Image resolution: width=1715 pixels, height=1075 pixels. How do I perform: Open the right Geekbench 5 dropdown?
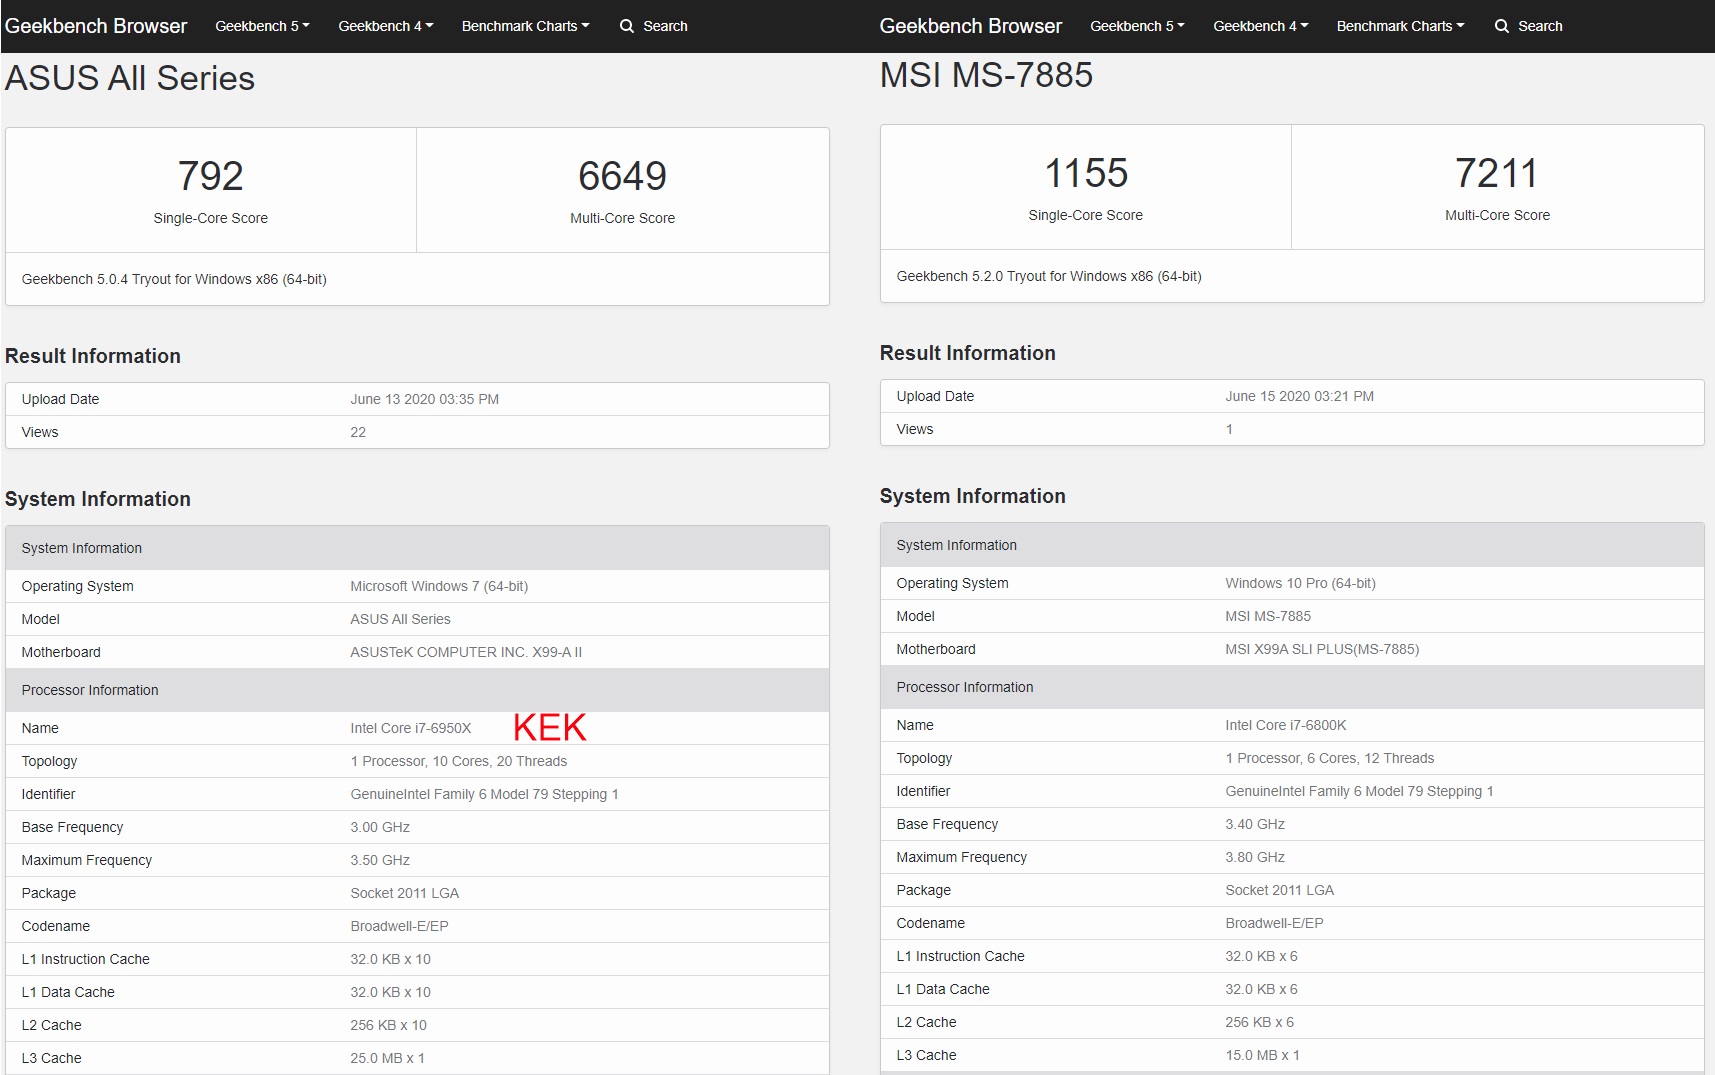pyautogui.click(x=1137, y=26)
